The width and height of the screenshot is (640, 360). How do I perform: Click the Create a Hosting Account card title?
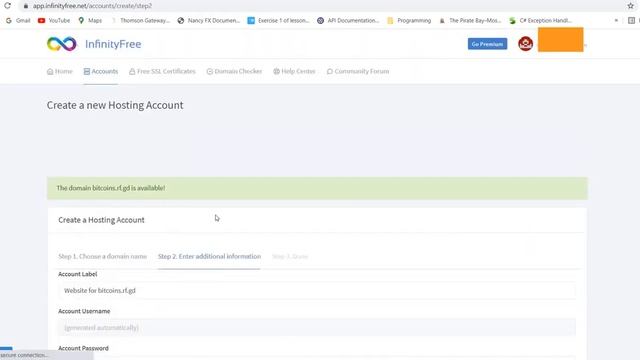click(x=101, y=220)
